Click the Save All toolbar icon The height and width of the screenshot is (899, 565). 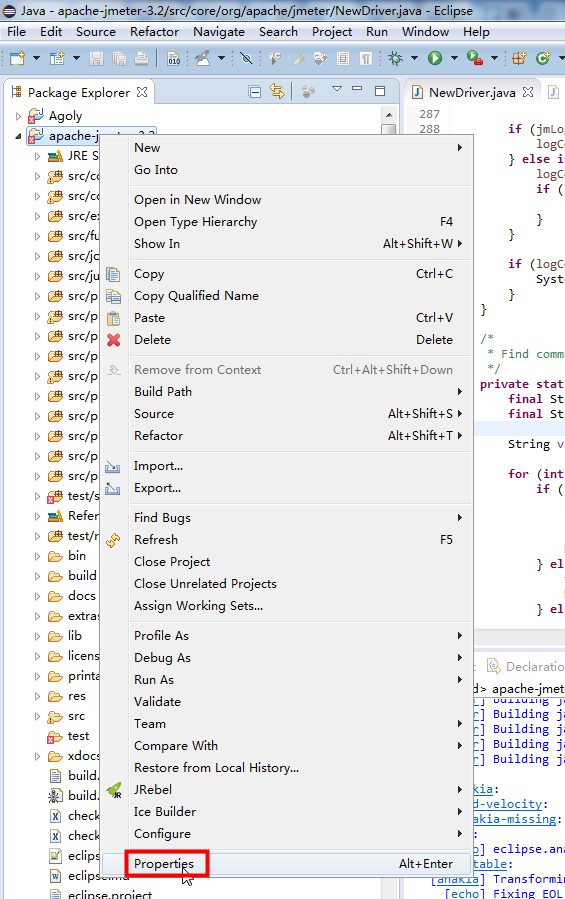tap(119, 58)
